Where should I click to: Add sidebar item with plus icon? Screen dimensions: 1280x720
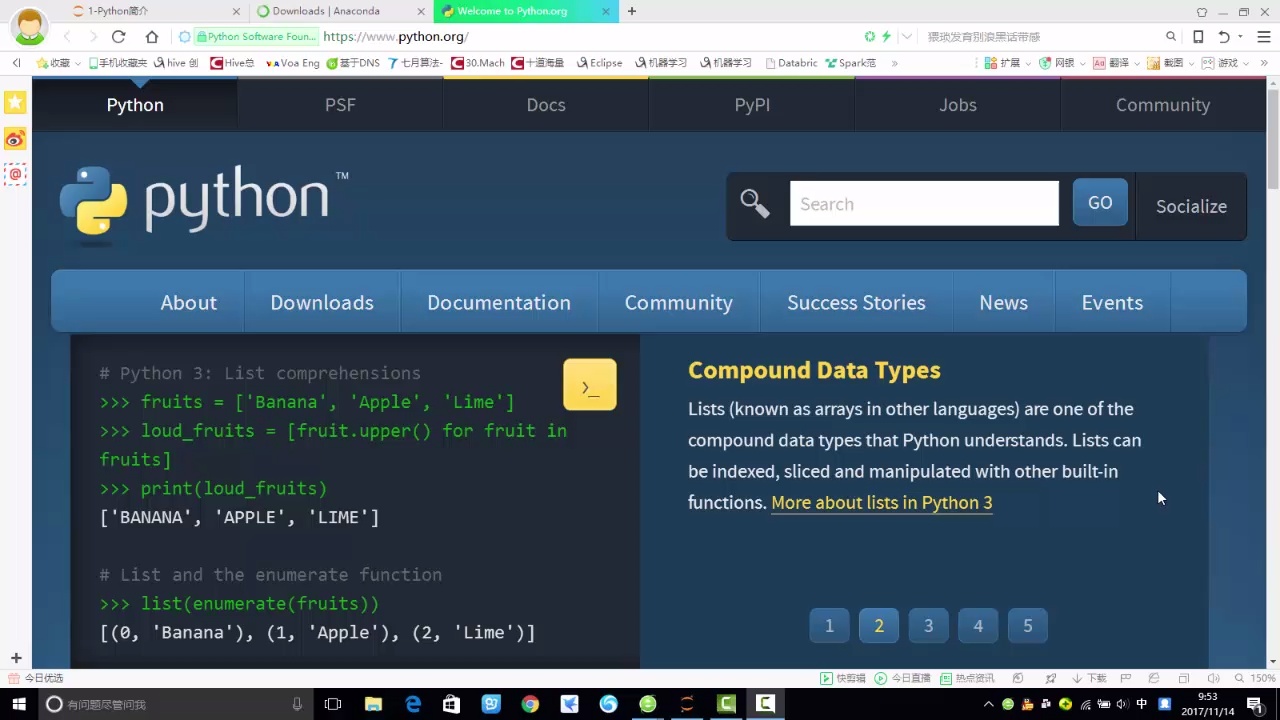pos(16,658)
